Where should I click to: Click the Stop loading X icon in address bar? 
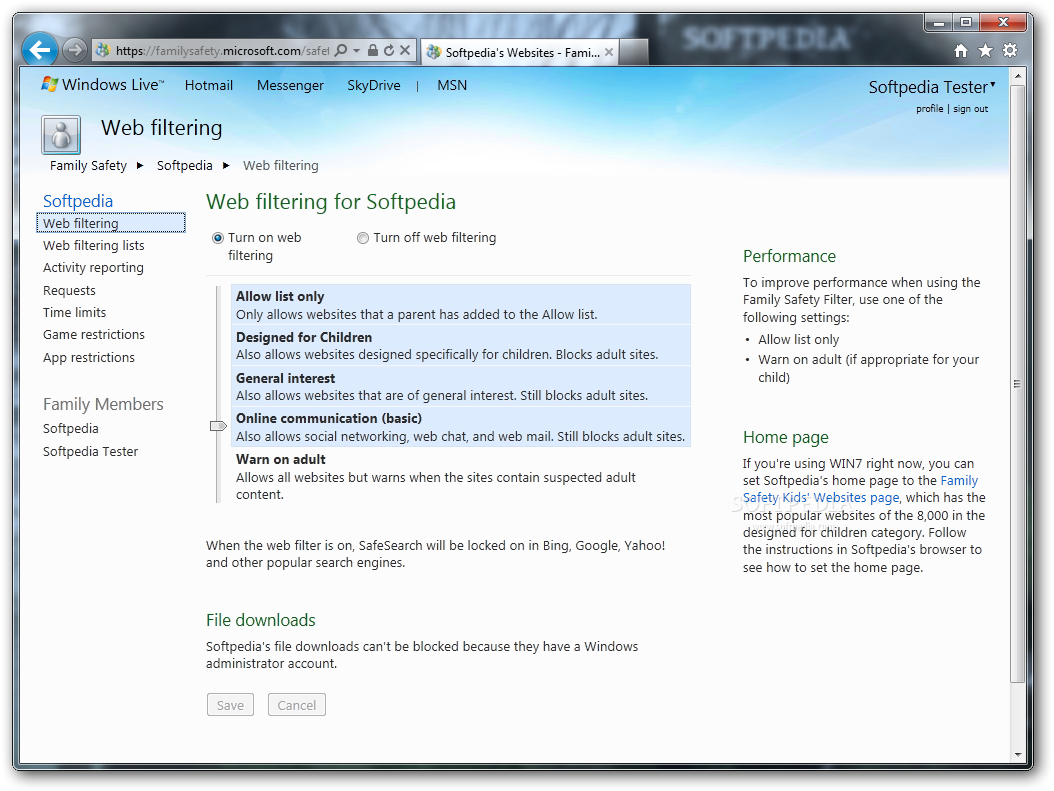pos(405,50)
